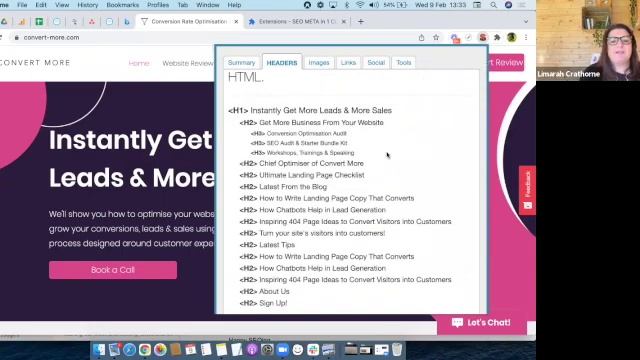Image resolution: width=640 pixels, height=360 pixels.
Task: Open the pinned tab with red dots
Action: (92, 22)
